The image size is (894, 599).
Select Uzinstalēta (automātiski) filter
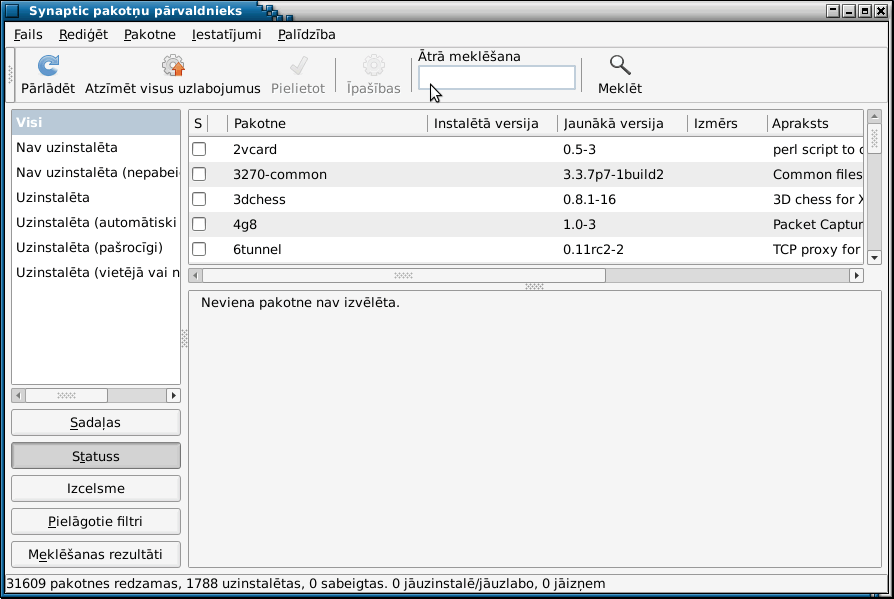click(96, 223)
